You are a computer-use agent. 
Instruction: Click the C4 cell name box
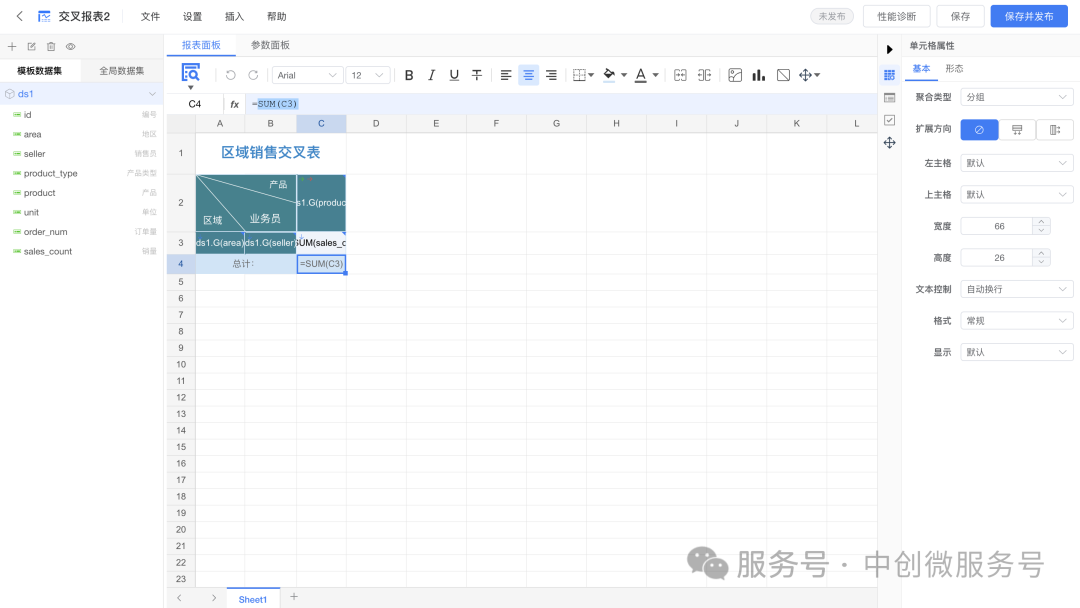(x=195, y=104)
